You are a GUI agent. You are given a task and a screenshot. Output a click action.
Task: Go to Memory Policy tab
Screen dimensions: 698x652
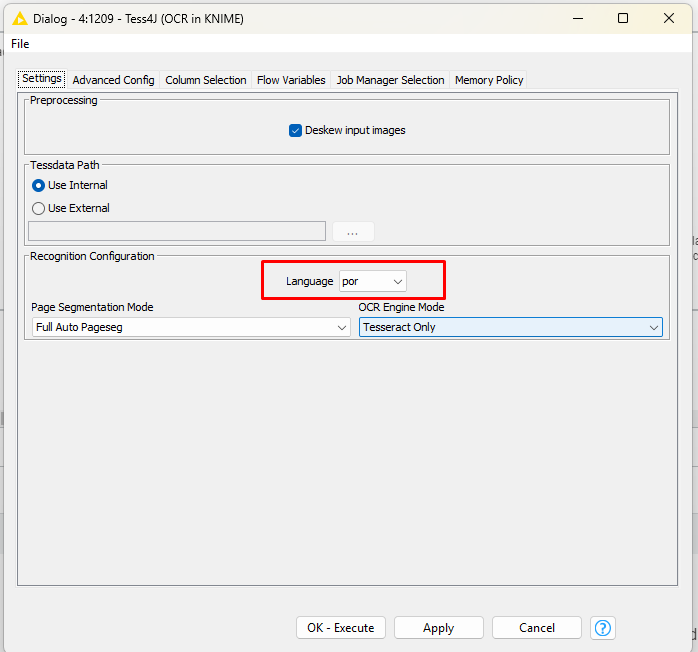point(489,80)
